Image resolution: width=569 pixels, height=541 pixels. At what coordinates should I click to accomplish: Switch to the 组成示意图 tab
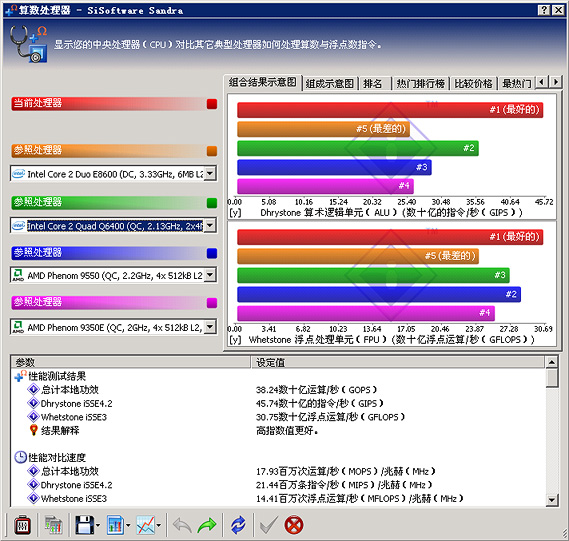point(330,84)
